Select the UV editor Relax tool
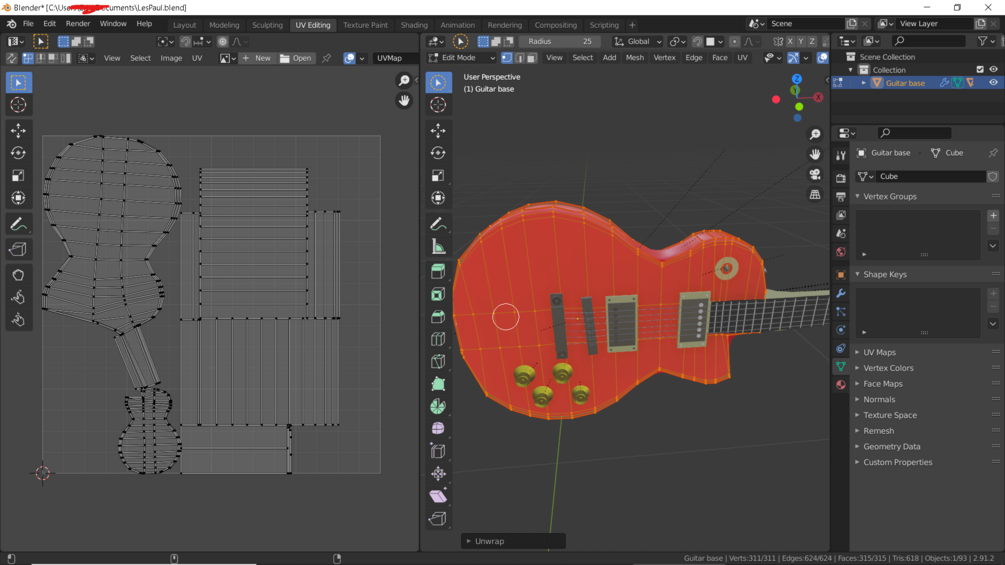The height and width of the screenshot is (565, 1005). pos(19,297)
